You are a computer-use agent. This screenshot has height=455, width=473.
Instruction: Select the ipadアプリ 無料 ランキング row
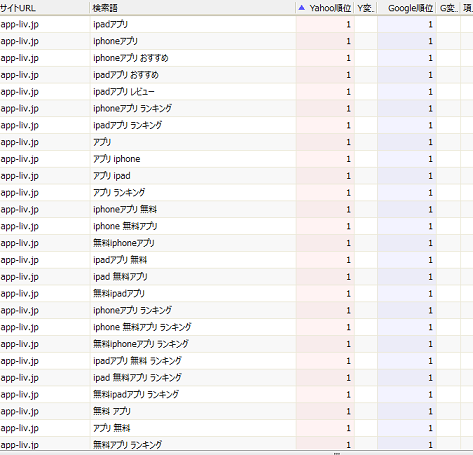tap(236, 361)
